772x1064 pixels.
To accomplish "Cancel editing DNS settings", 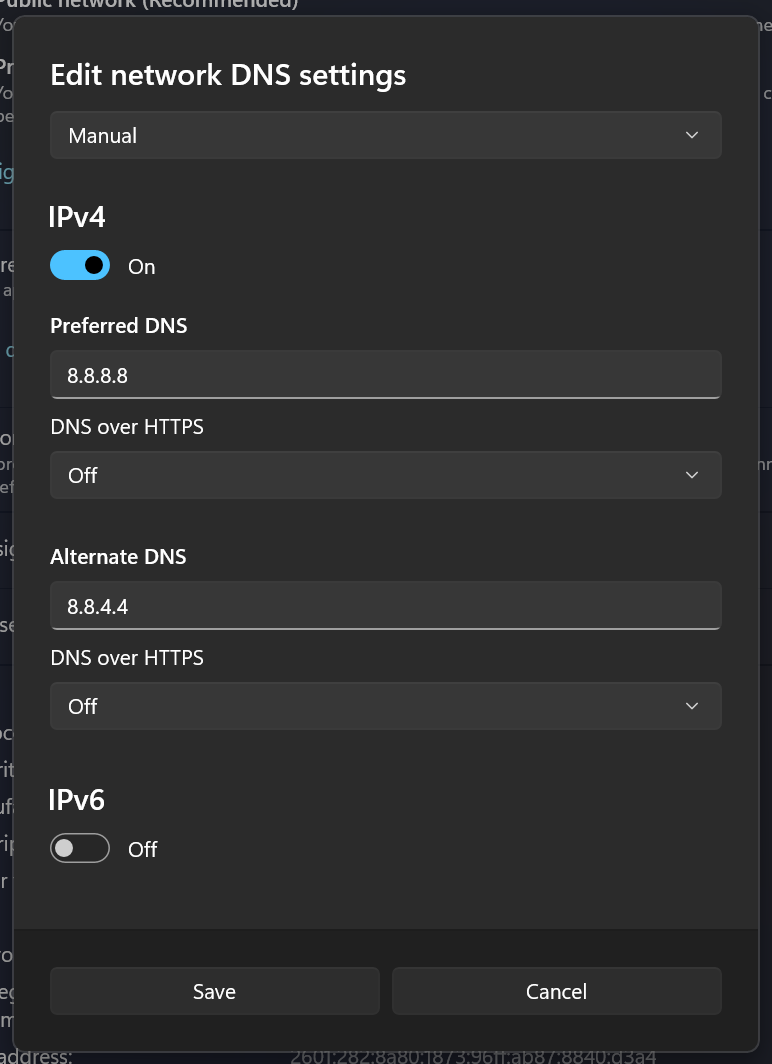I will coord(556,991).
